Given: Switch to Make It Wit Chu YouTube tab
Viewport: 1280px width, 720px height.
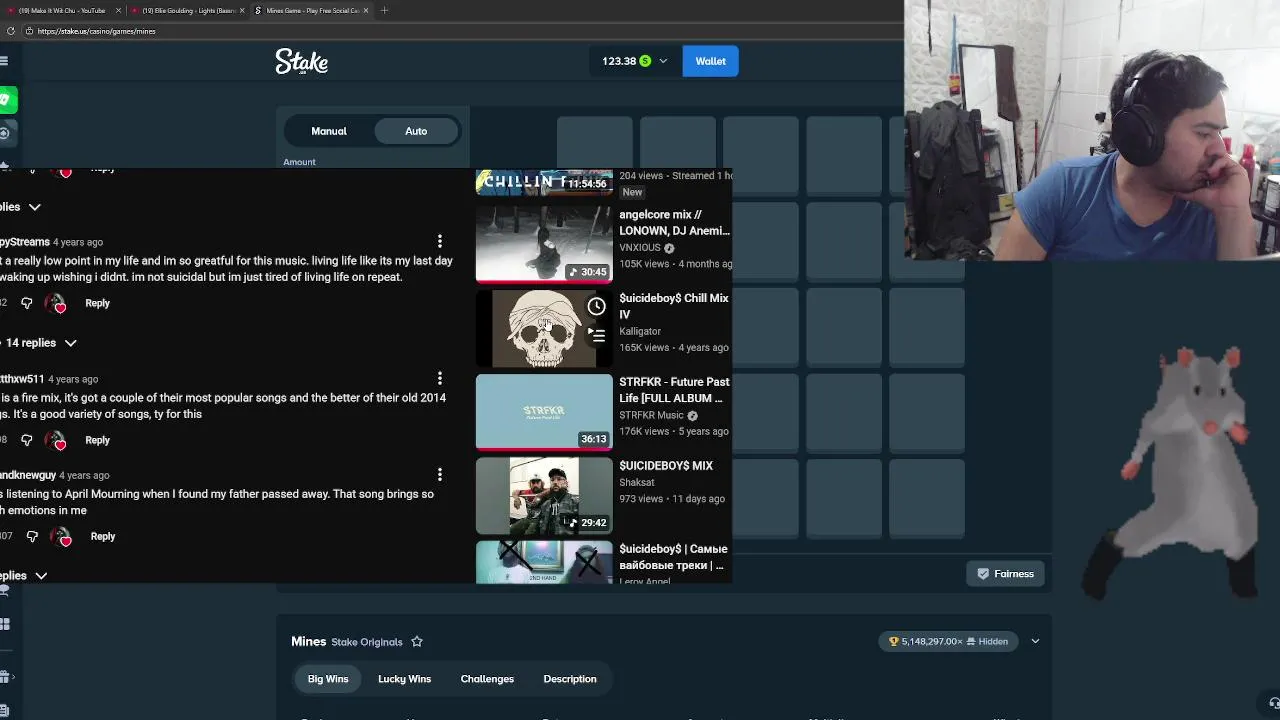Looking at the screenshot, I should 62,10.
